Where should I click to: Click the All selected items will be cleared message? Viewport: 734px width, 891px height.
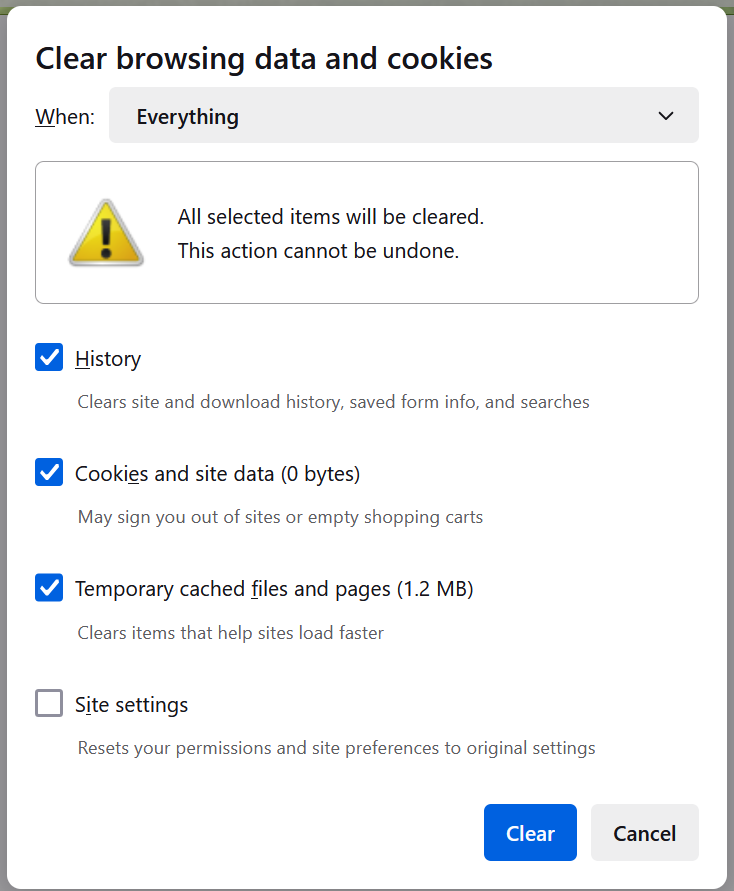coord(331,217)
